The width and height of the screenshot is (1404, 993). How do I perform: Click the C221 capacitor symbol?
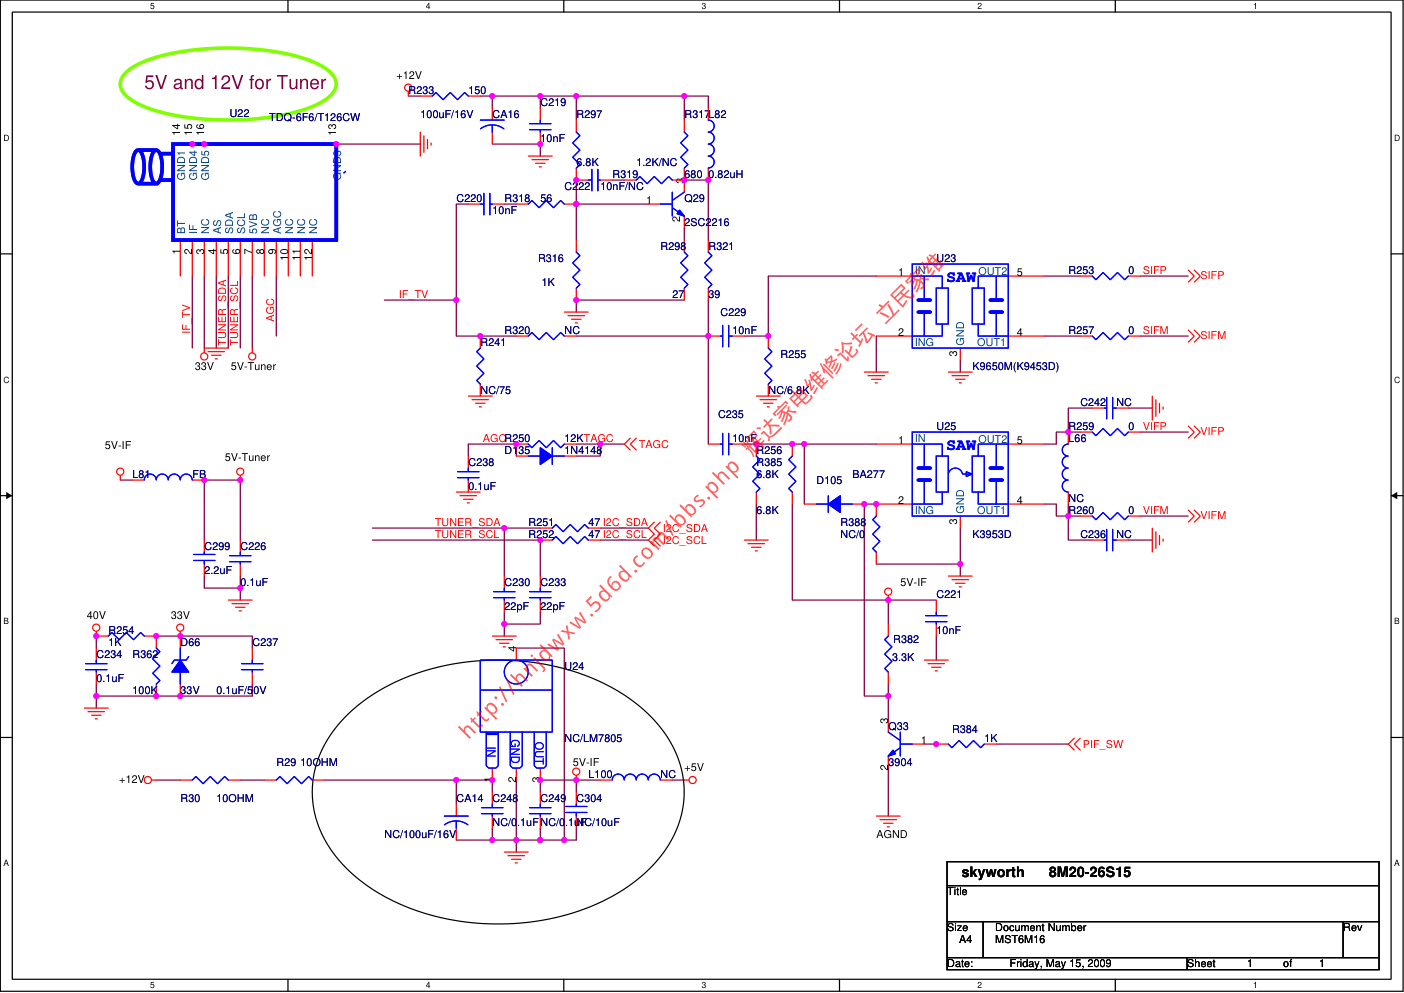936,618
